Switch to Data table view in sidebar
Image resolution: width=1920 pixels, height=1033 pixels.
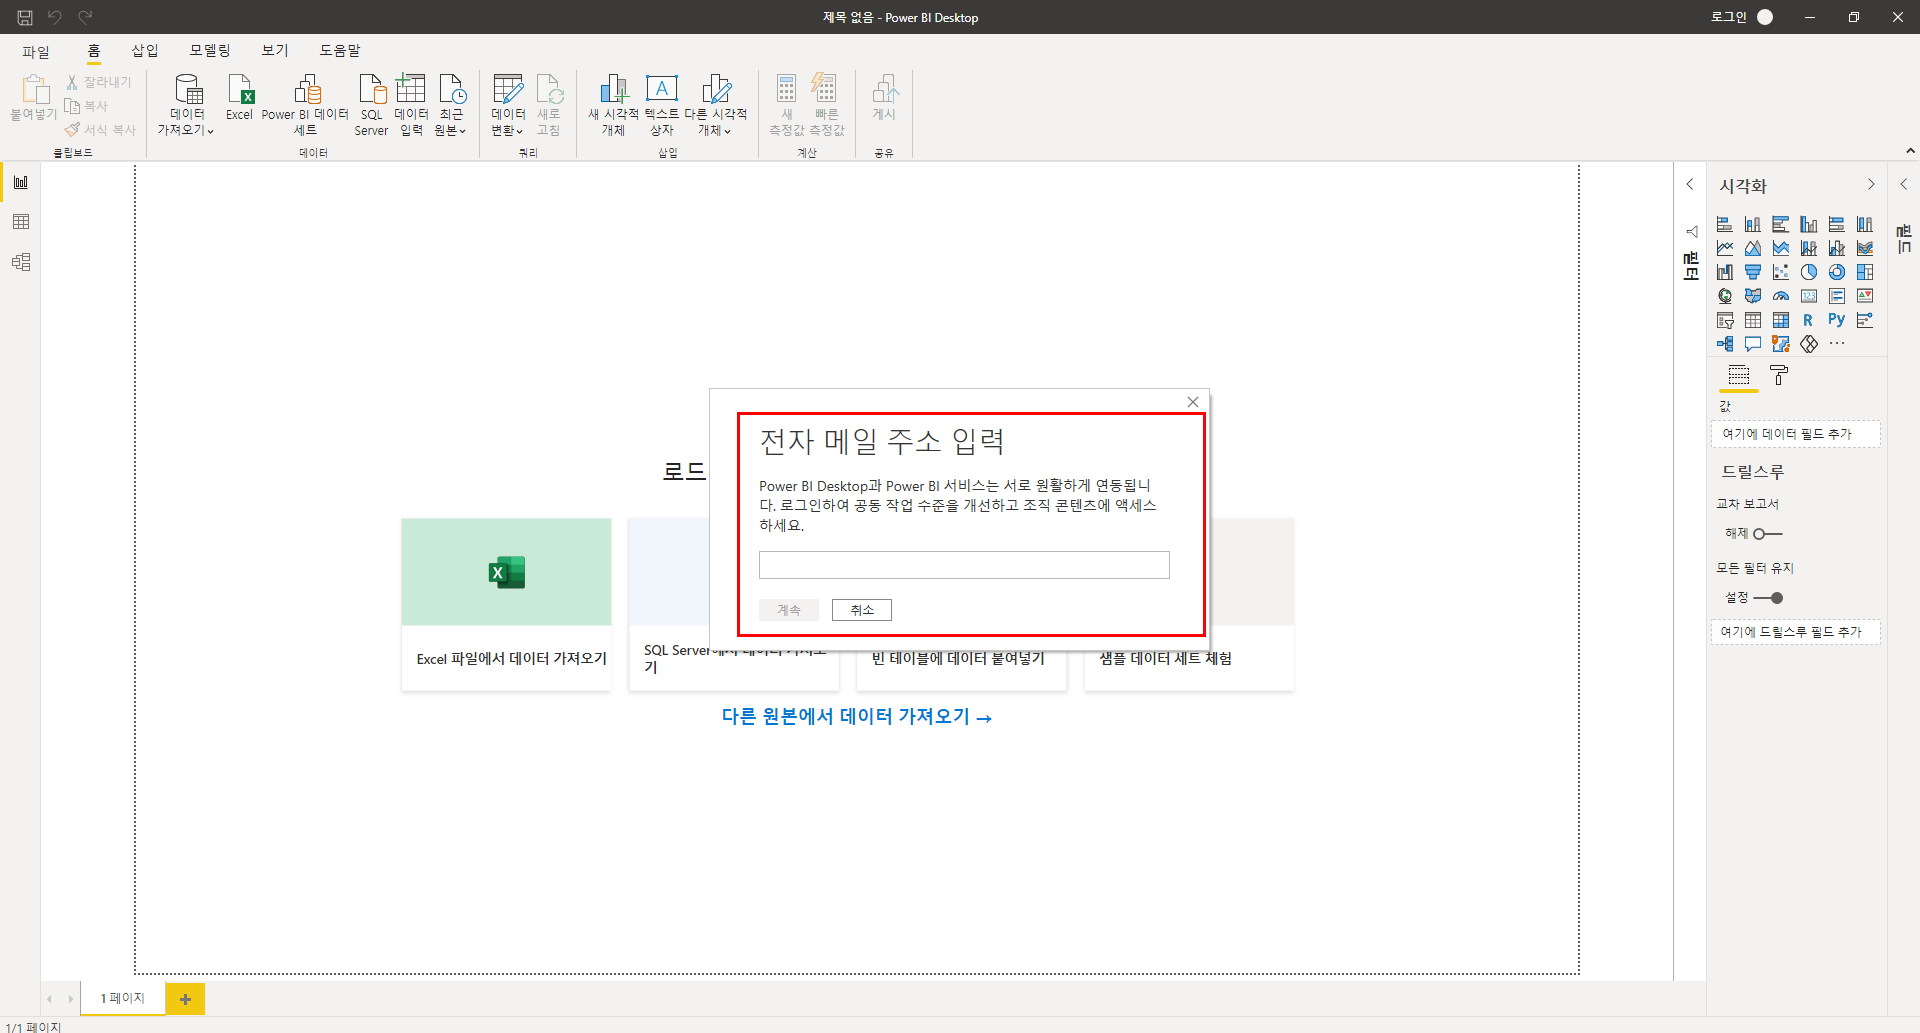(21, 222)
